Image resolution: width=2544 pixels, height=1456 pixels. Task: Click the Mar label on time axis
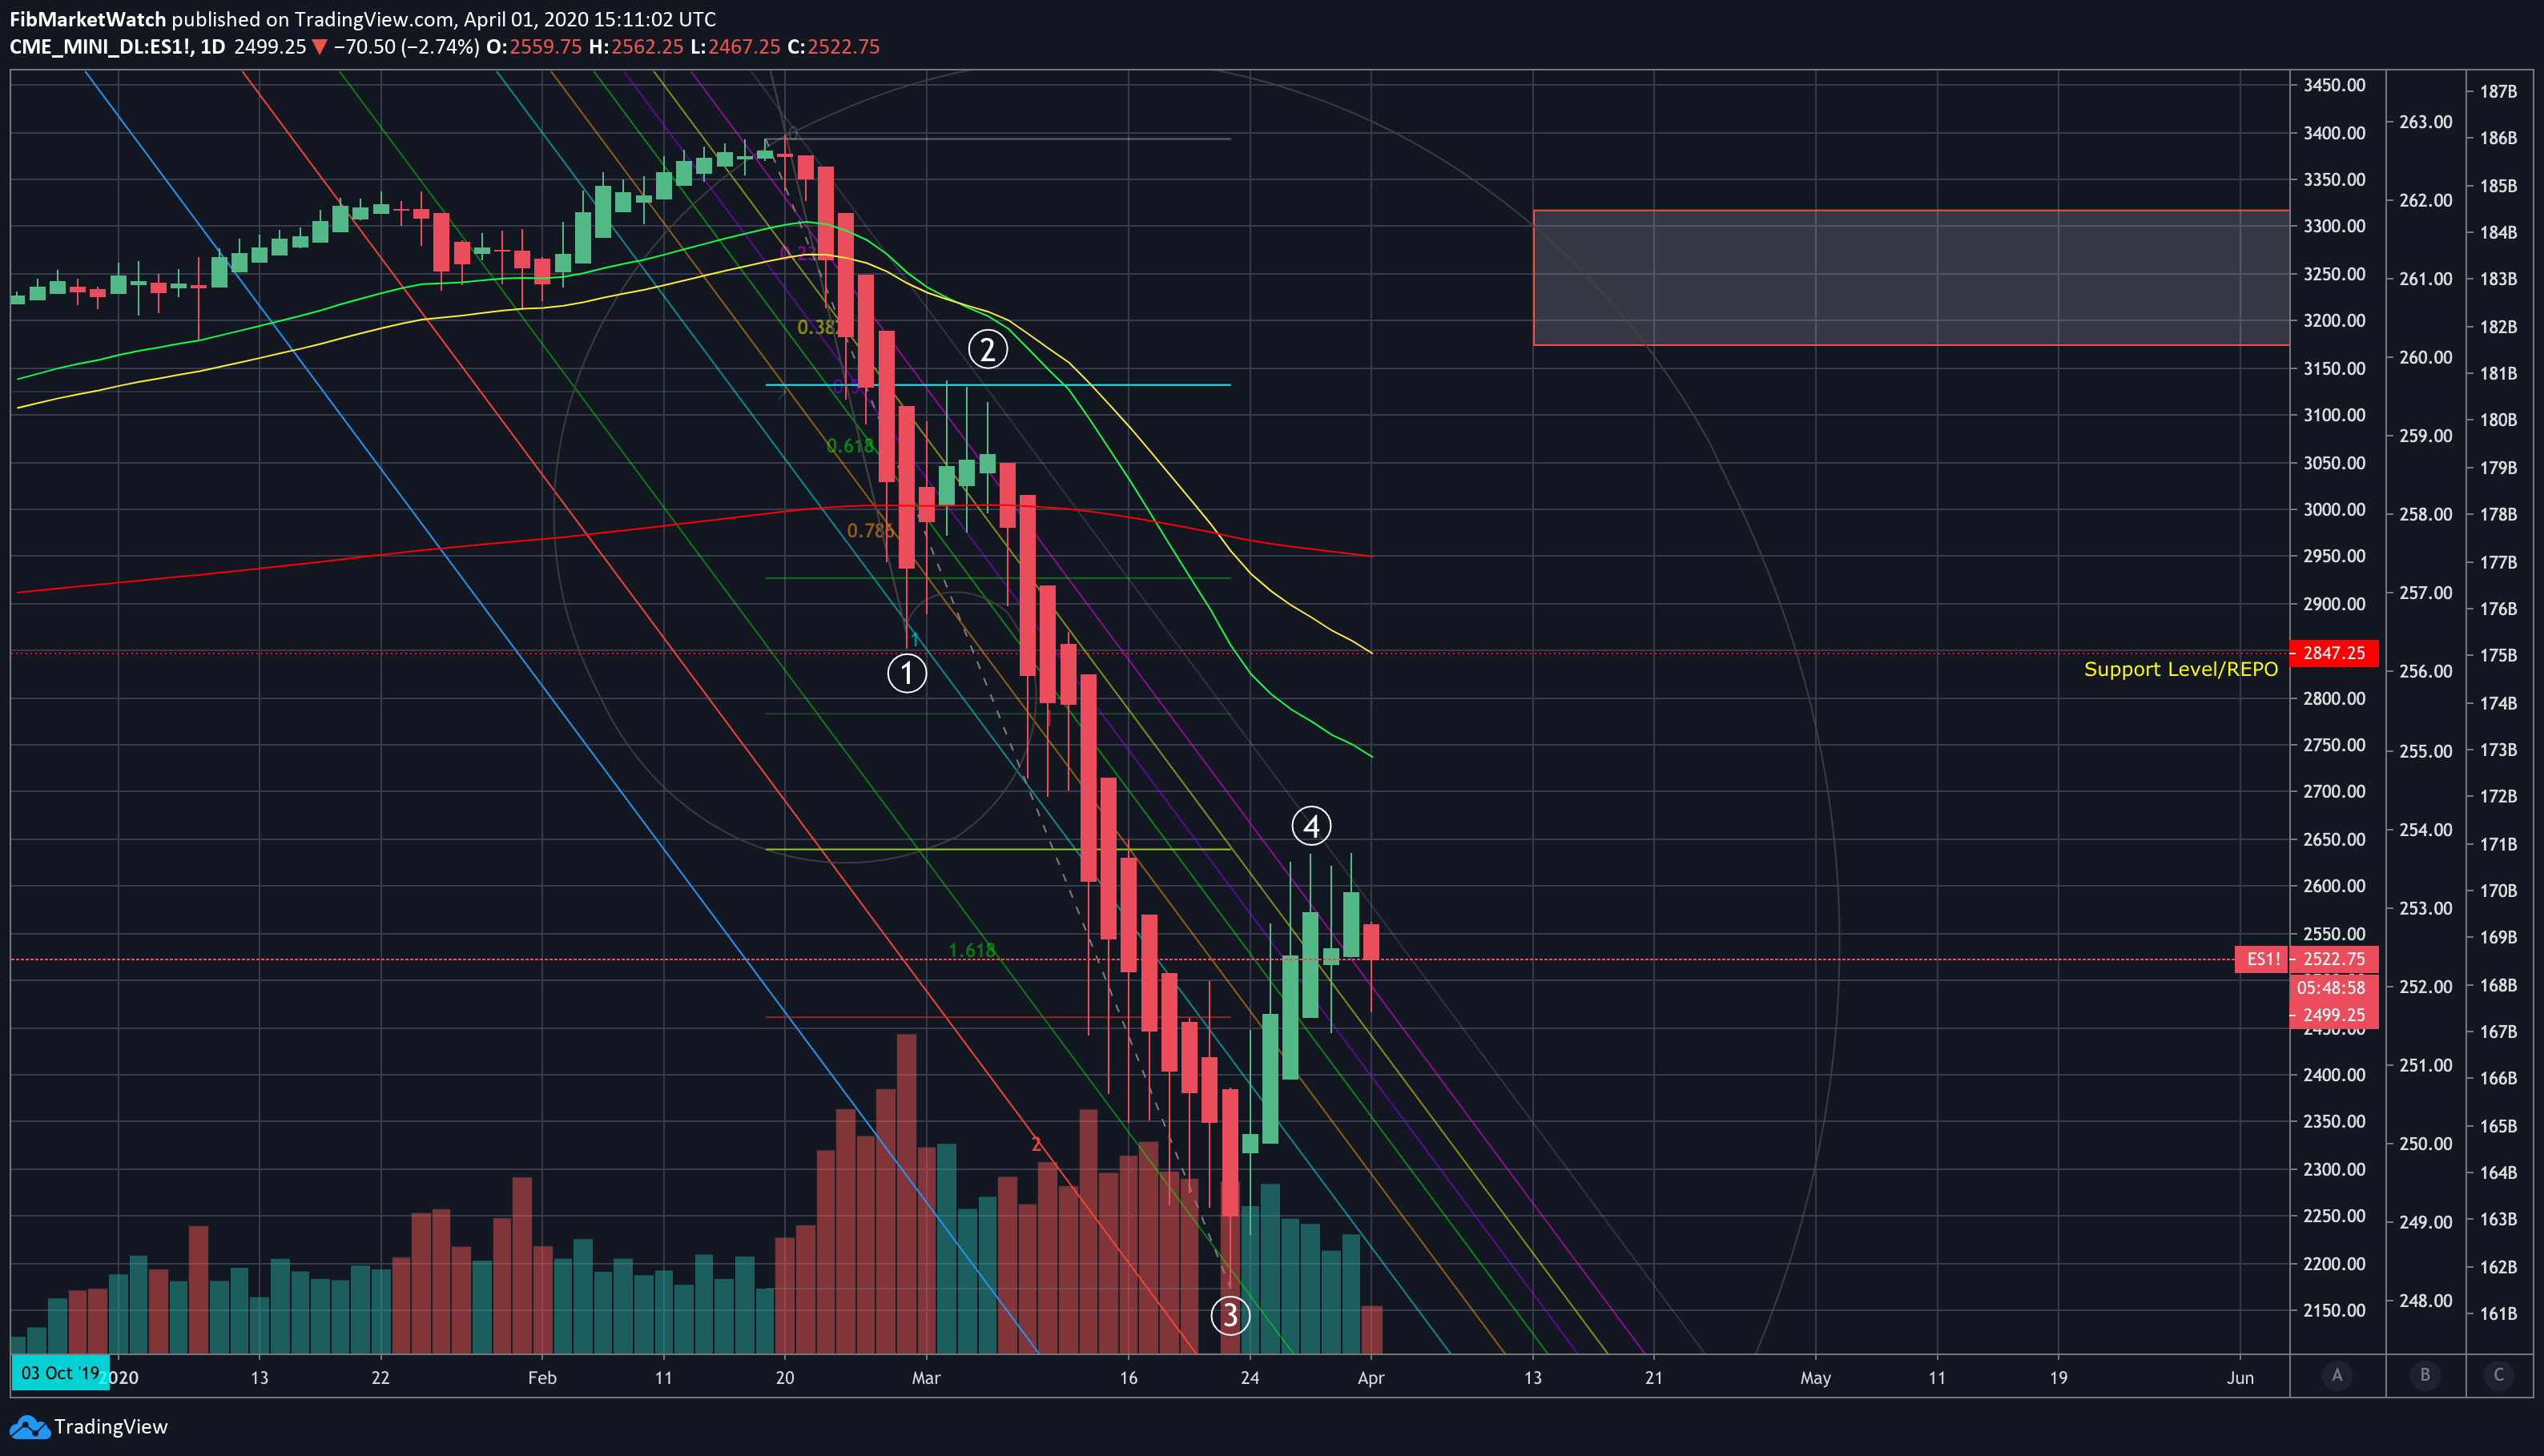(926, 1378)
